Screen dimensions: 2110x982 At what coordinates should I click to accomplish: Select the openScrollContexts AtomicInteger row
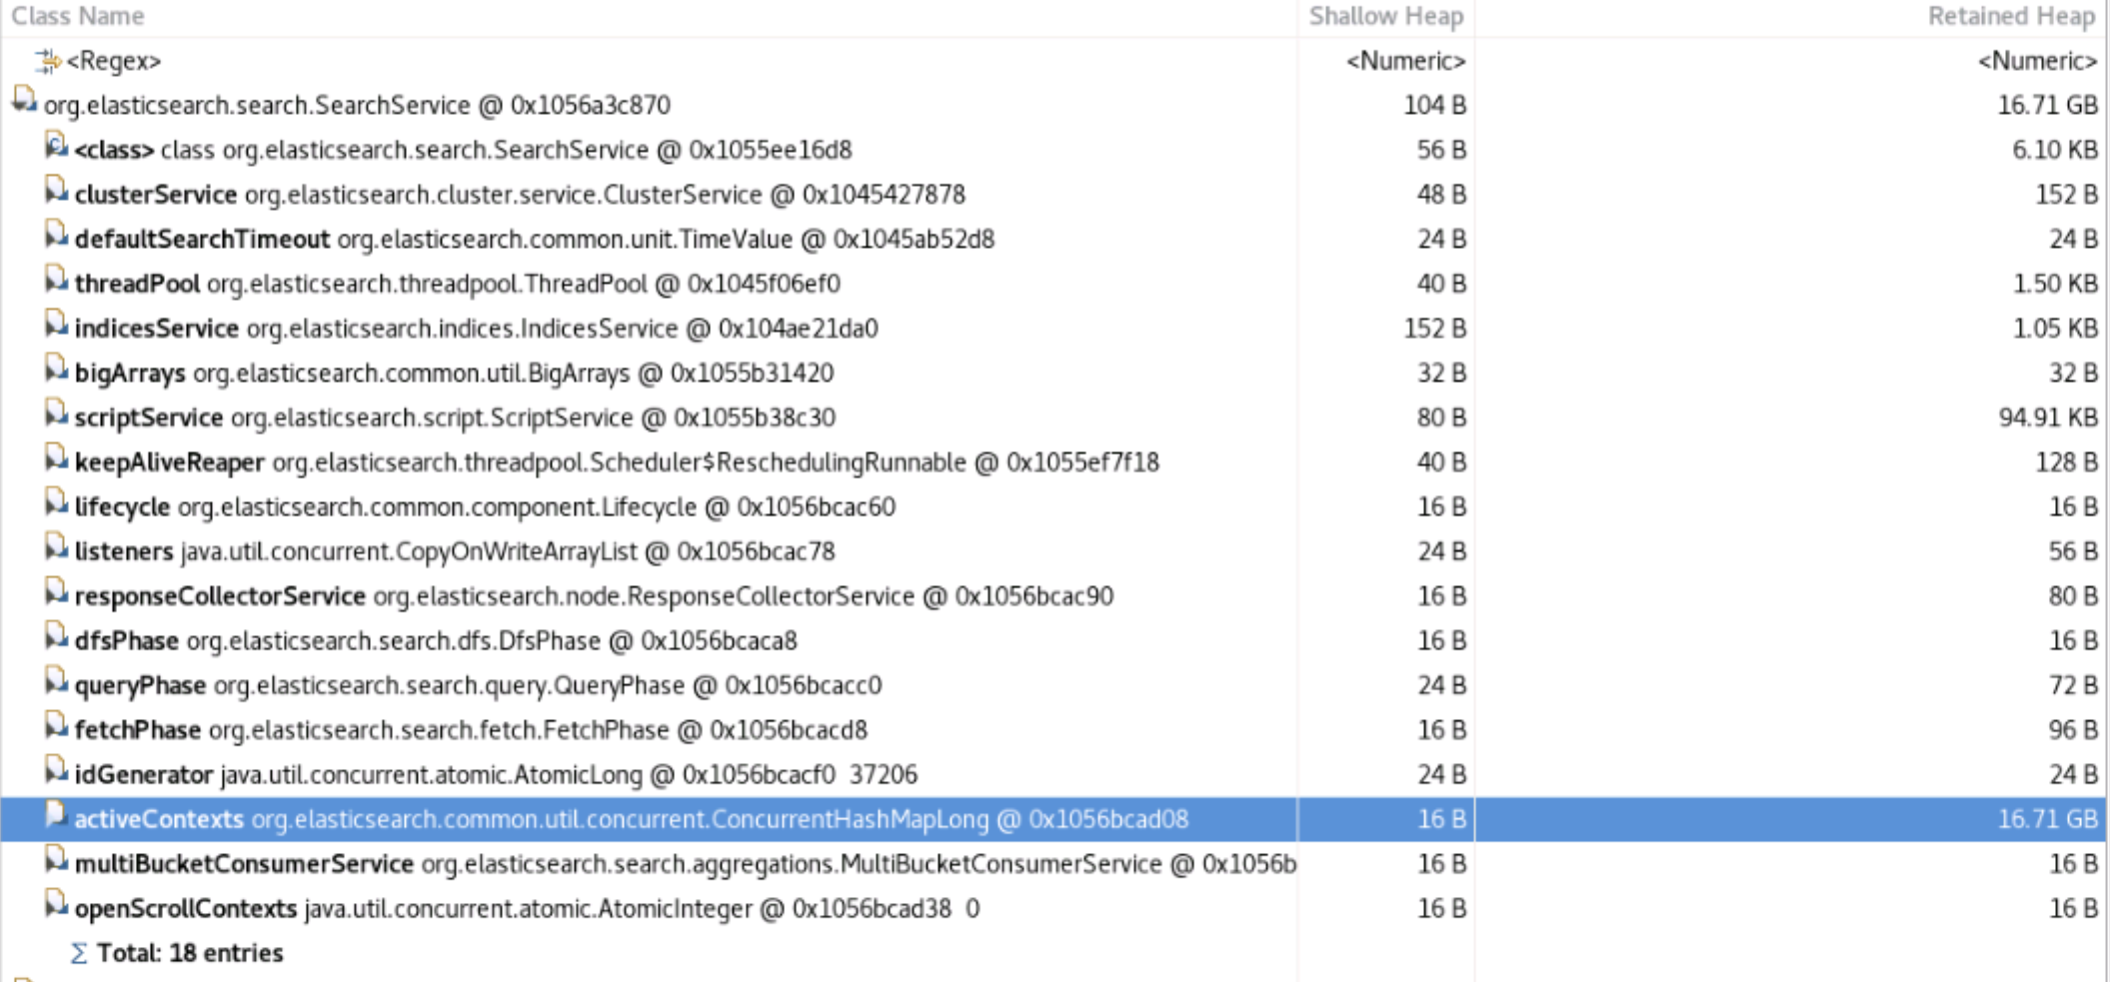pos(1054,908)
